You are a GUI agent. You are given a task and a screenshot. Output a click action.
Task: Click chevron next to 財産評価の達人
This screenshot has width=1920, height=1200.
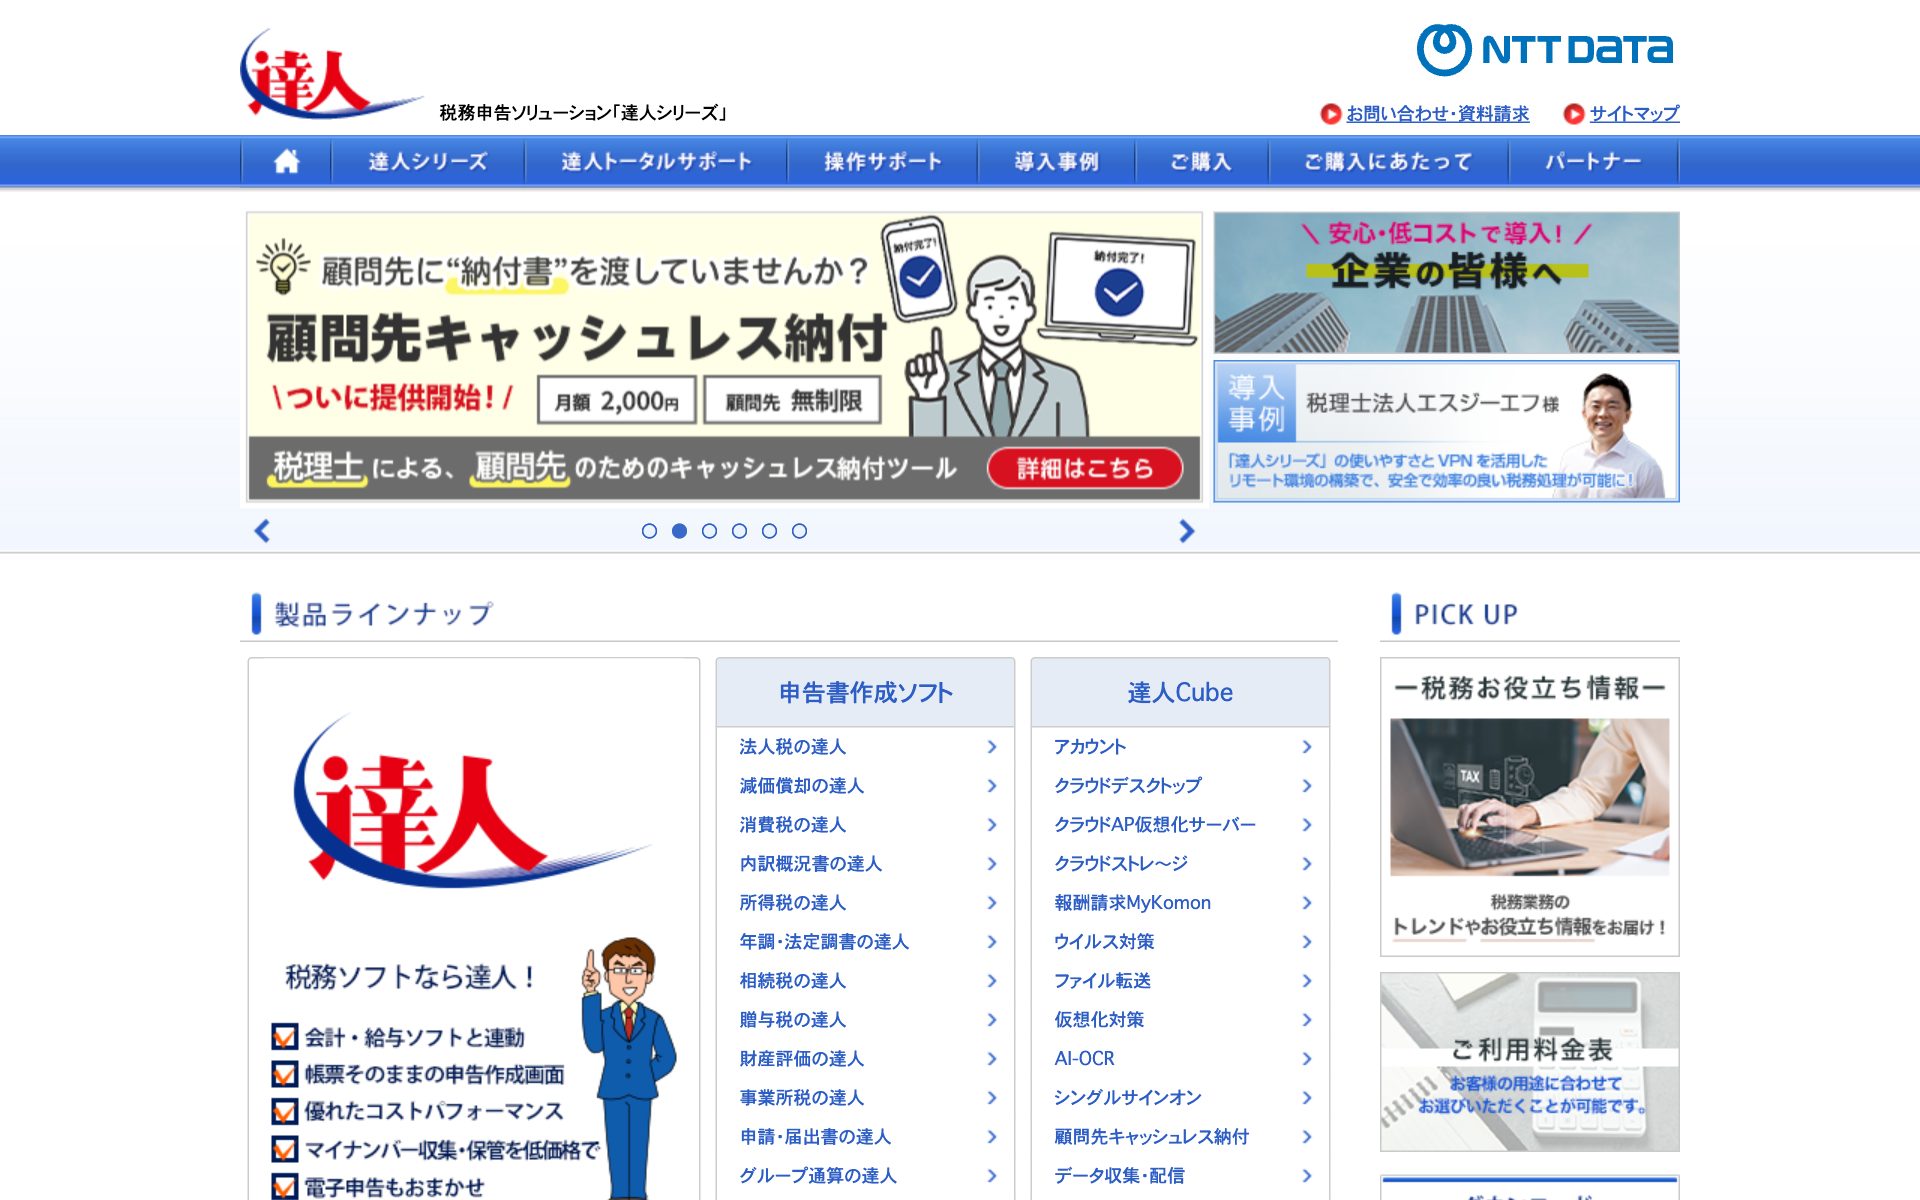pos(992,1059)
